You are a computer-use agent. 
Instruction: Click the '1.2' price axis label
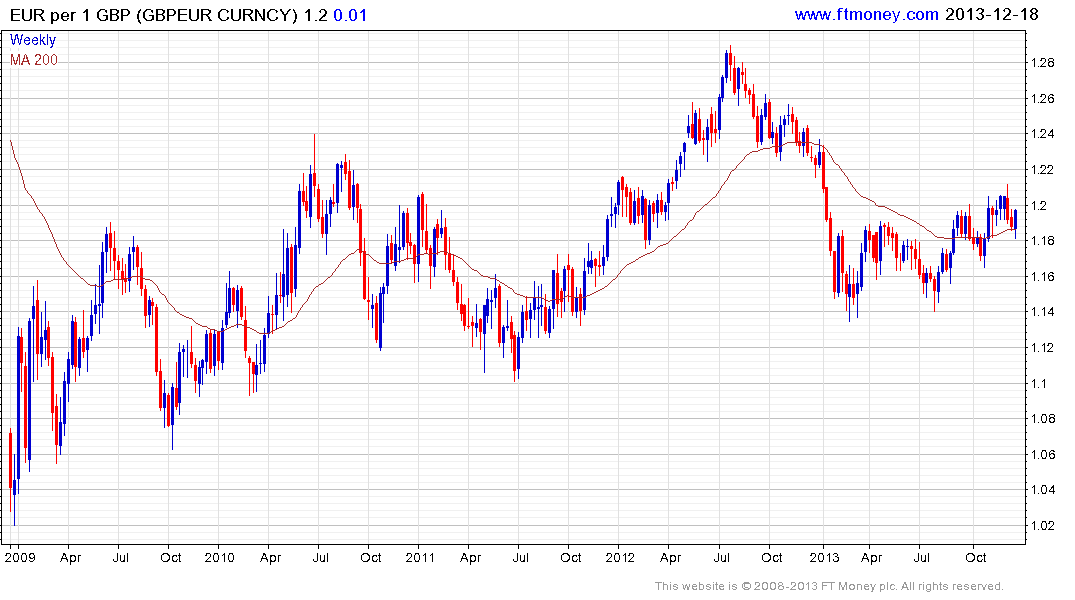(1038, 206)
